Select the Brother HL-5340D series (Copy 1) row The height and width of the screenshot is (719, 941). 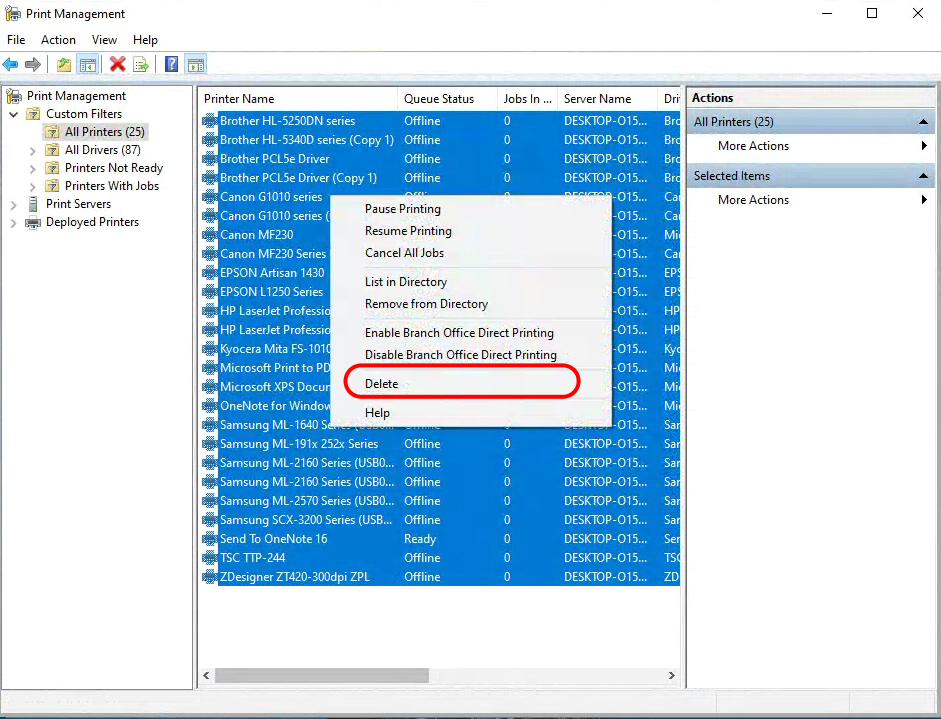point(440,140)
